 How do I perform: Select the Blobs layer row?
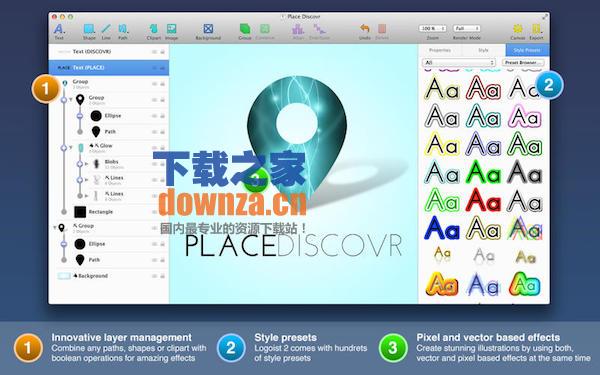(109, 164)
